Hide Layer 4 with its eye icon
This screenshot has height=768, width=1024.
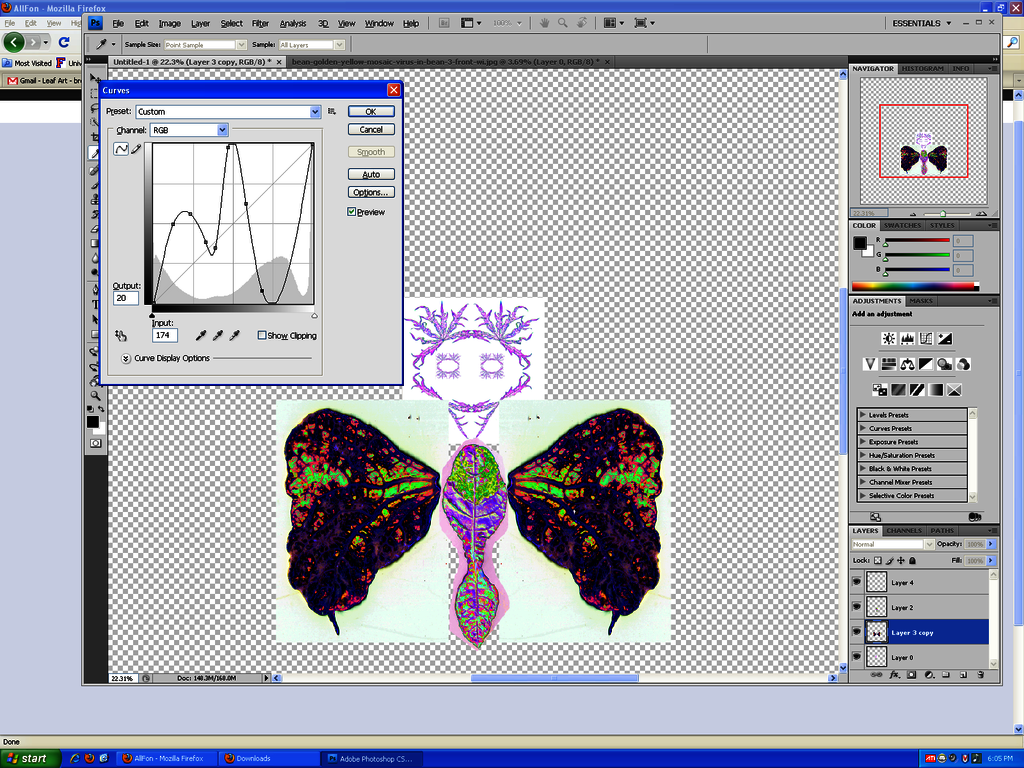(857, 582)
